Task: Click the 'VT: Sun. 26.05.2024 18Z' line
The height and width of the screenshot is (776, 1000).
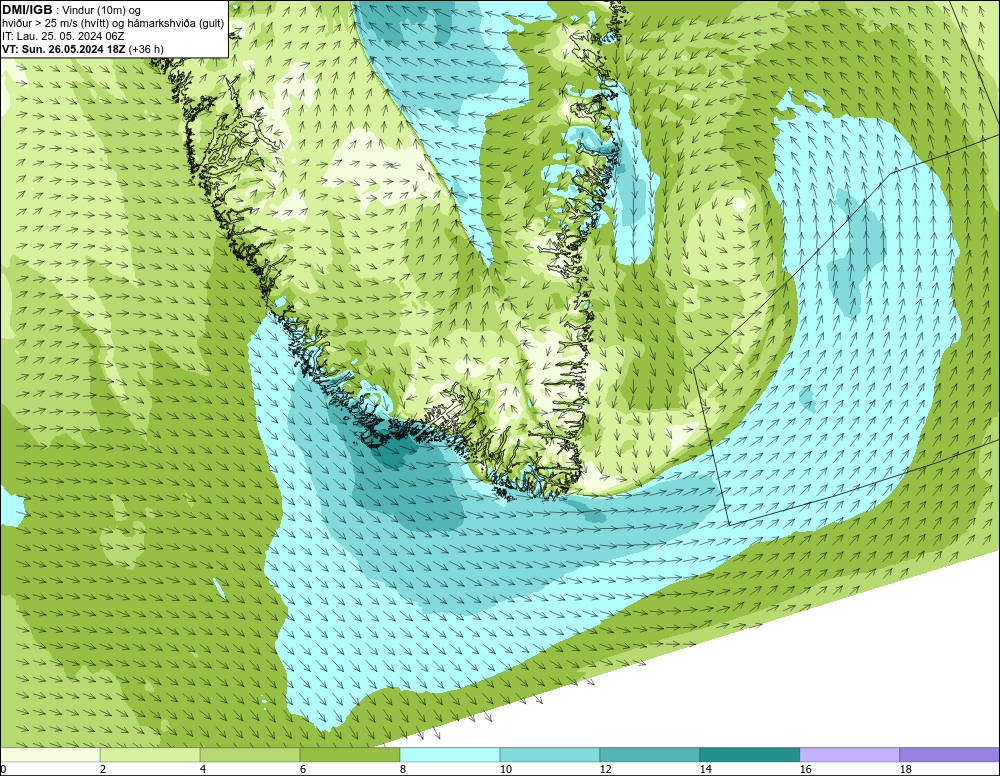Action: point(82,49)
